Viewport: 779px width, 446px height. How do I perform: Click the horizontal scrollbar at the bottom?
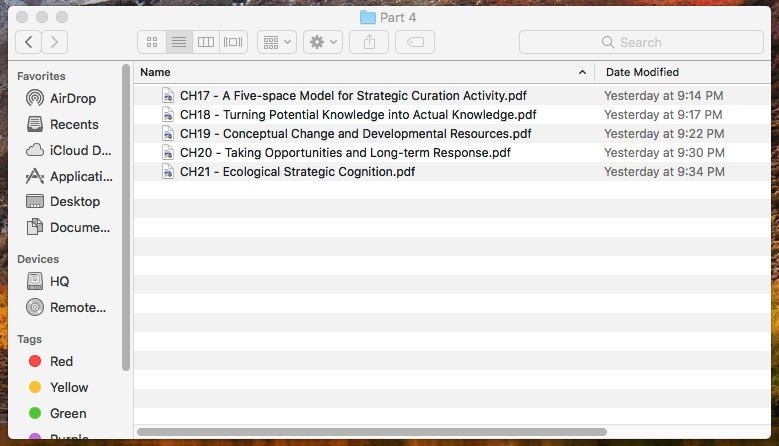tap(371, 432)
